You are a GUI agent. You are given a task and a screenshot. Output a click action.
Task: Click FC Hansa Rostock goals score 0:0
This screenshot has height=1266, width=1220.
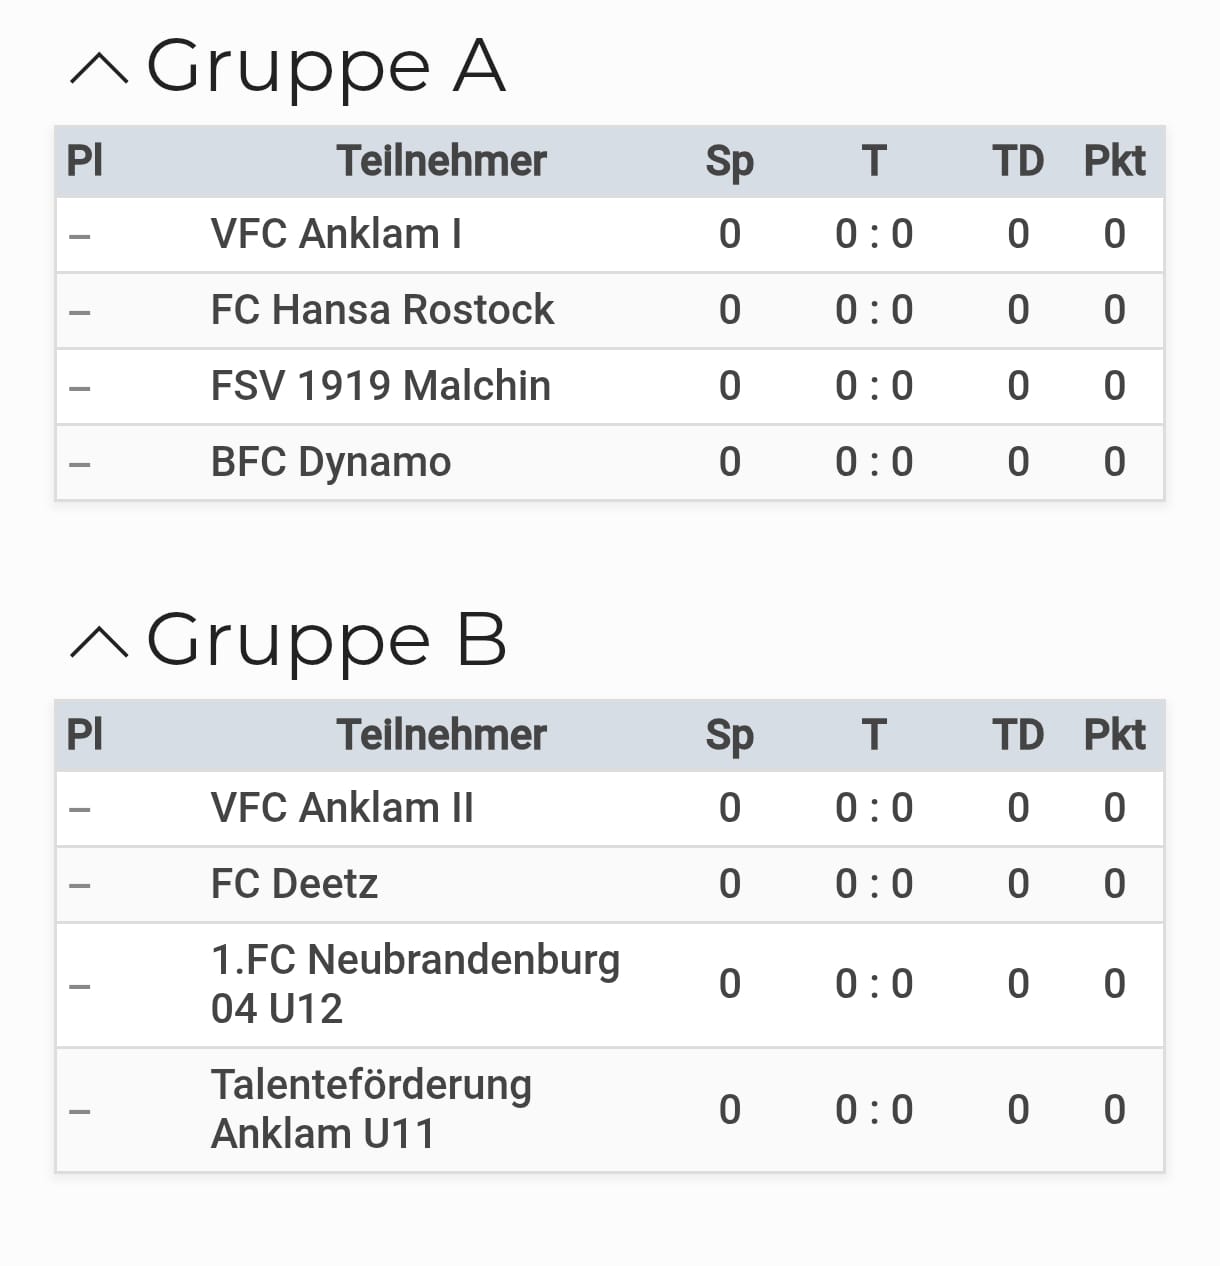tap(874, 310)
